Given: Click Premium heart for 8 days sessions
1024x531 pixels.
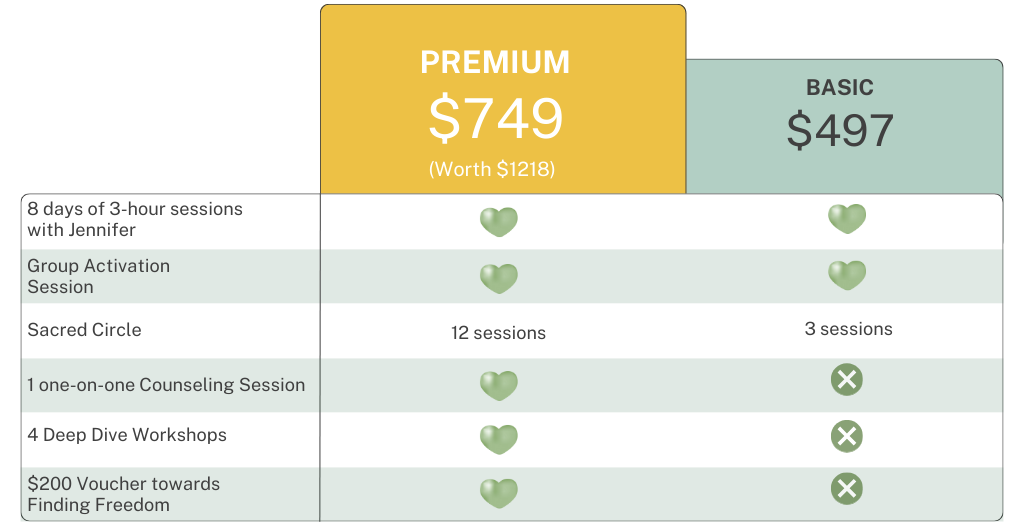Looking at the screenshot, I should [x=499, y=222].
